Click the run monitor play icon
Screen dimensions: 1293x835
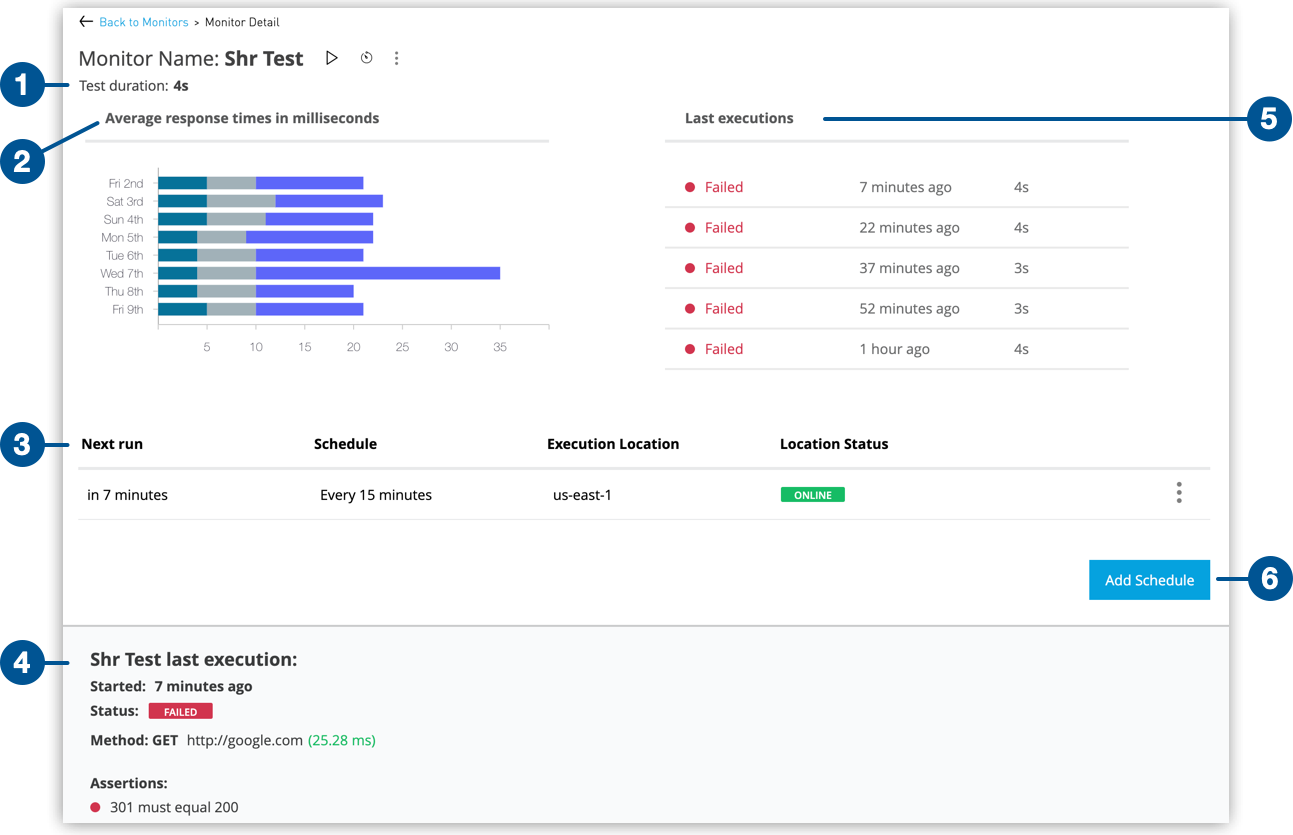tap(332, 59)
